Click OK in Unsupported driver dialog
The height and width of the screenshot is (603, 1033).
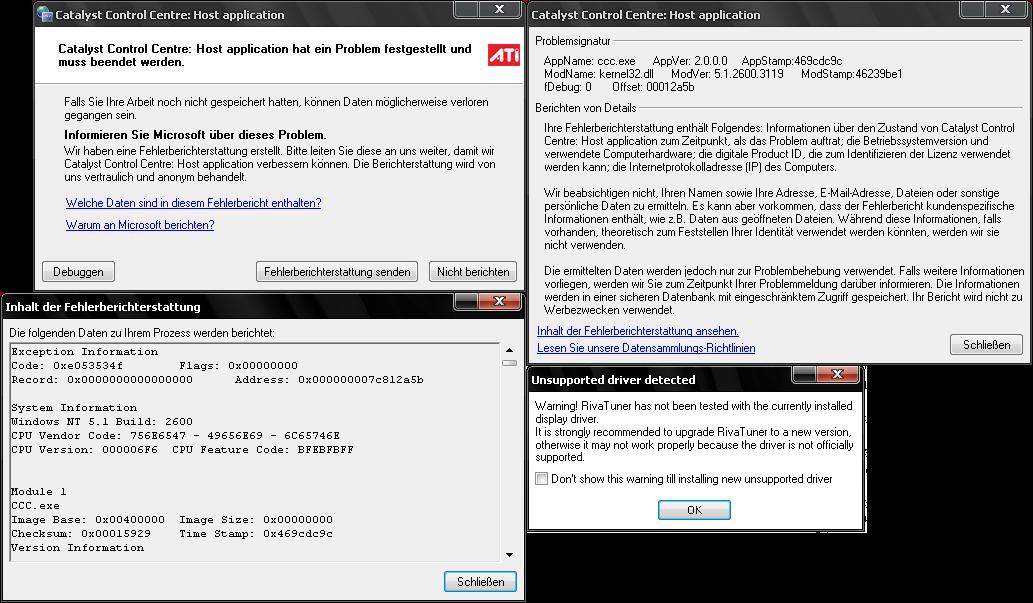(694, 510)
